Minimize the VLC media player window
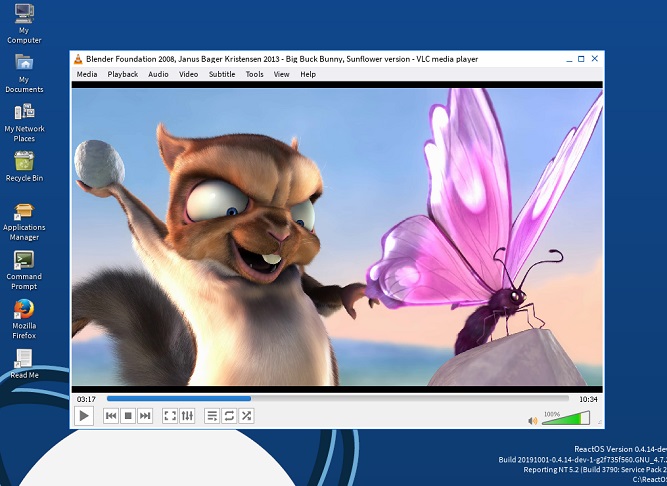 tap(569, 59)
